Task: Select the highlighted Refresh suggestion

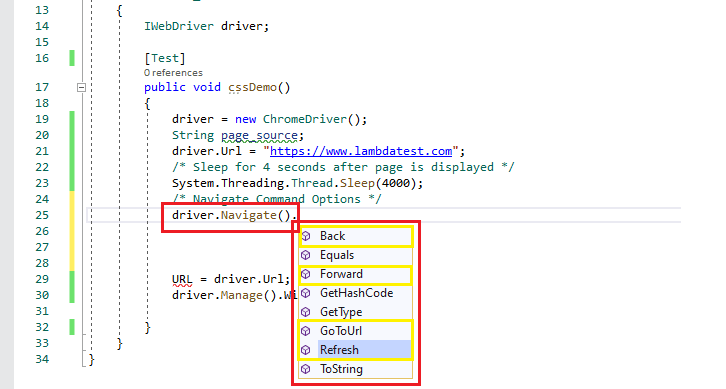Action: 356,350
